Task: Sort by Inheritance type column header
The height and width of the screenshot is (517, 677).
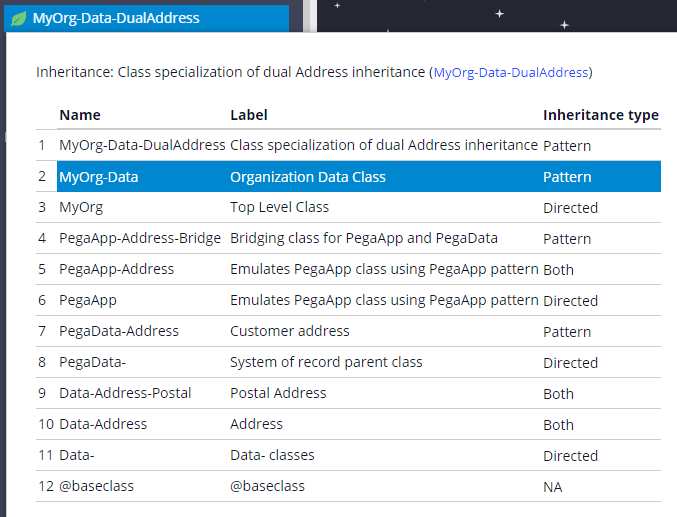Action: coord(600,115)
